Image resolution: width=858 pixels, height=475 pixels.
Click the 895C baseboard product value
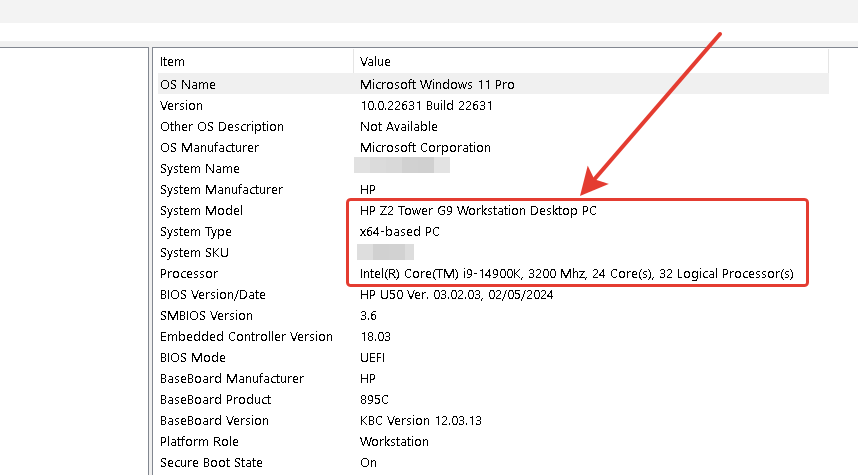point(374,399)
